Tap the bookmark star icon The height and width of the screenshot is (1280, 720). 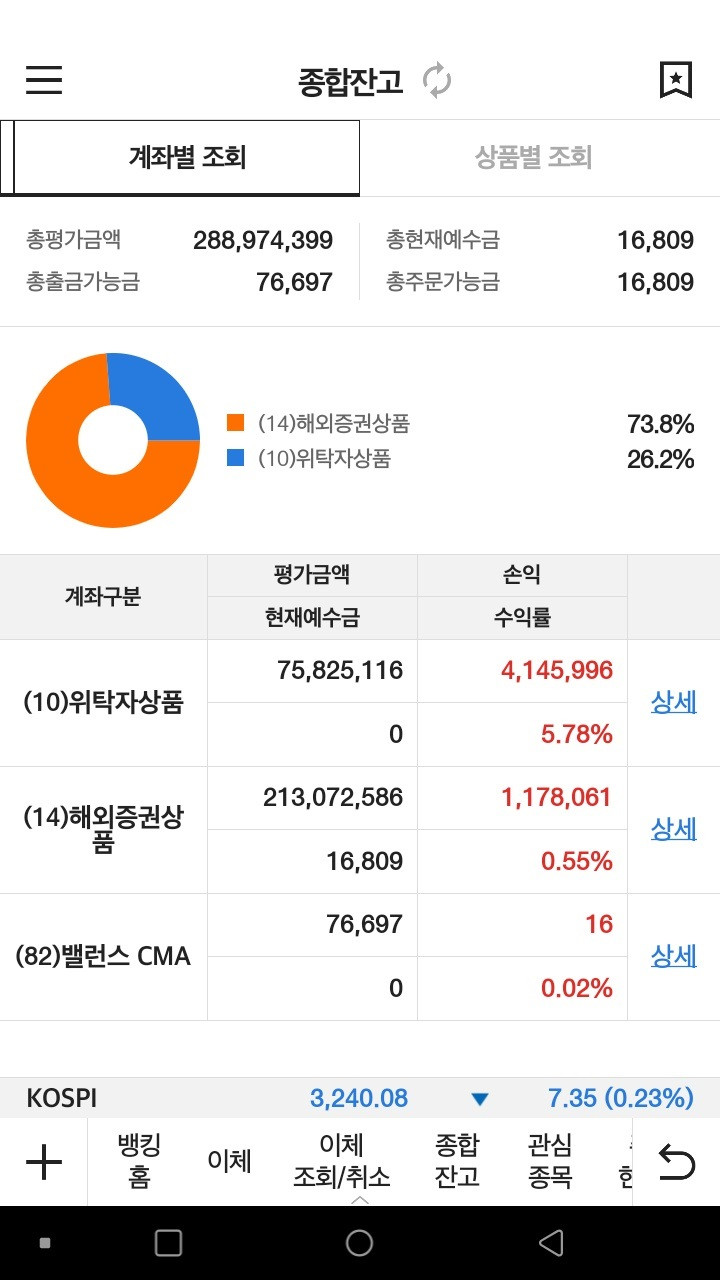click(x=676, y=80)
